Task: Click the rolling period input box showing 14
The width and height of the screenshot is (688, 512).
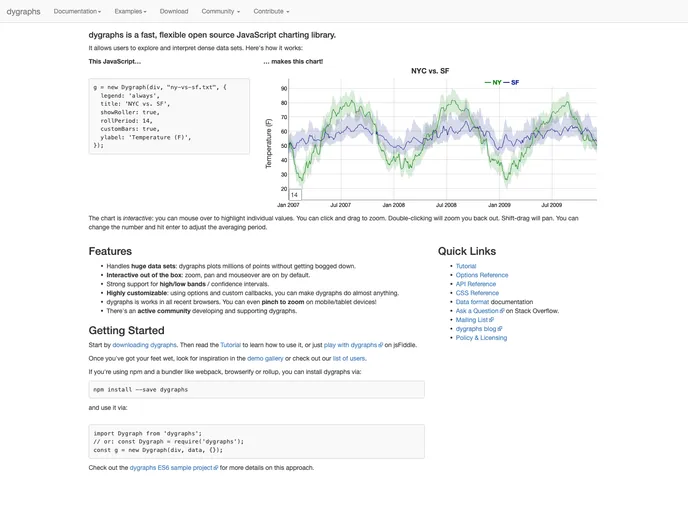Action: (x=295, y=194)
